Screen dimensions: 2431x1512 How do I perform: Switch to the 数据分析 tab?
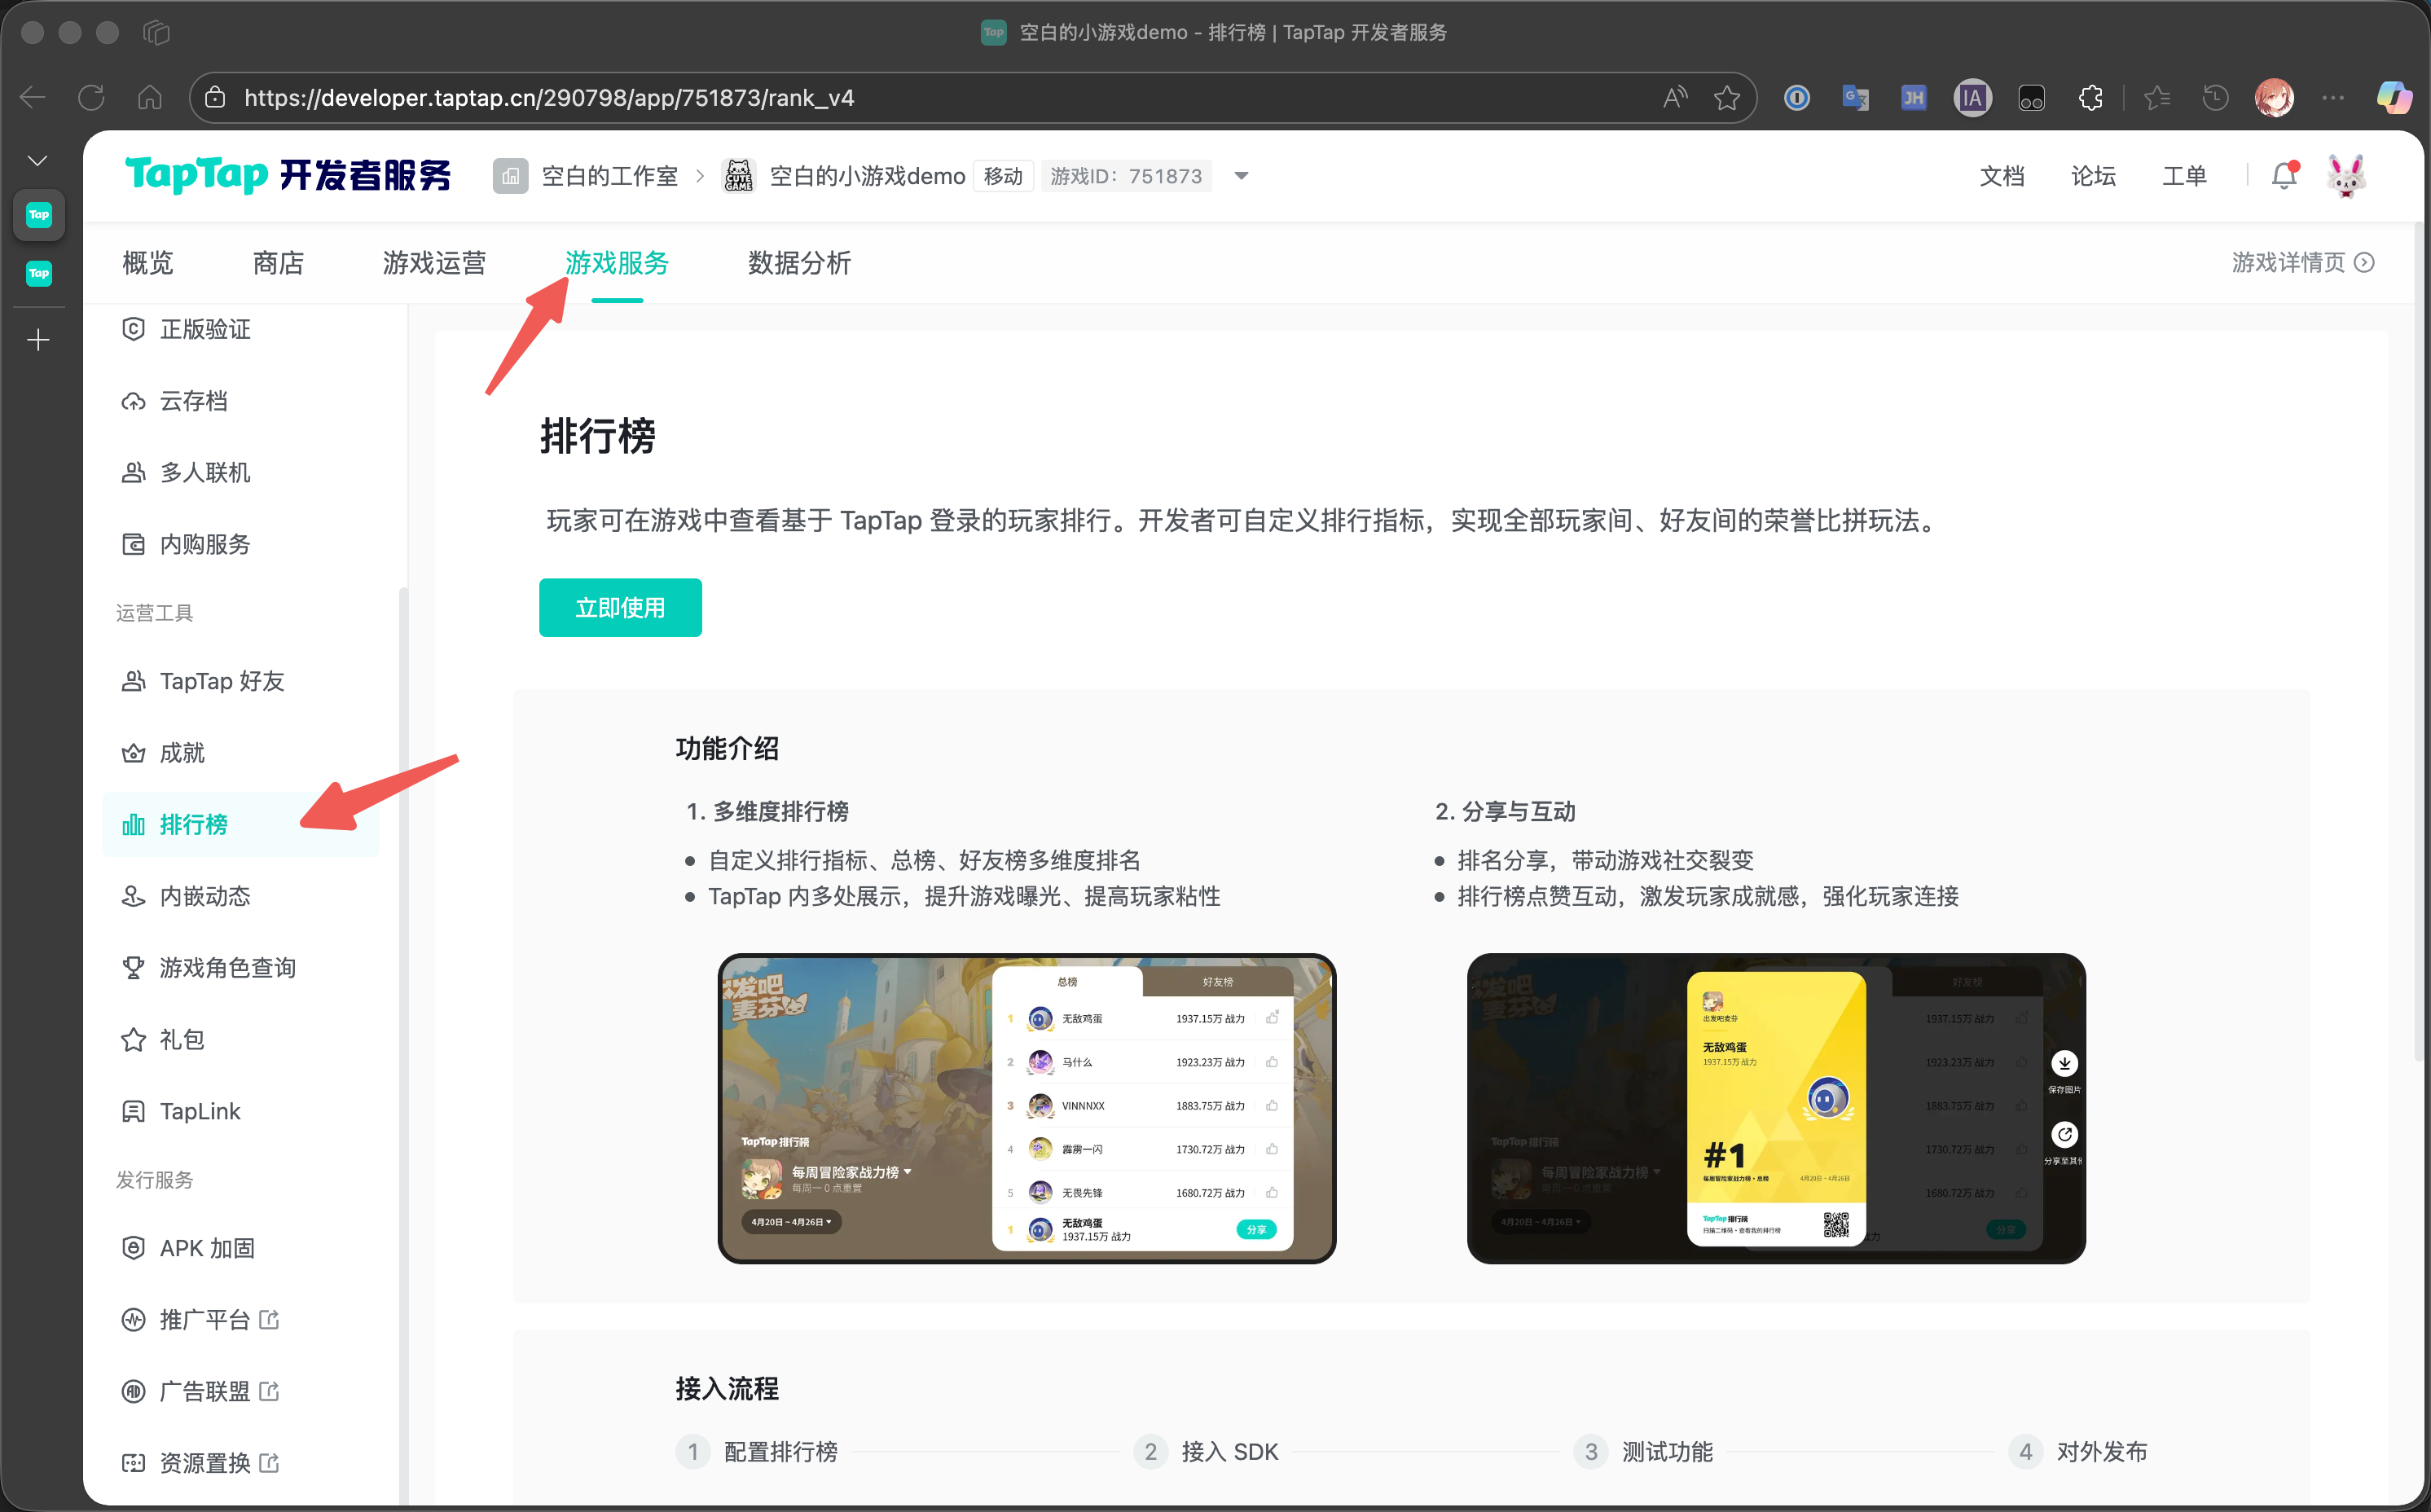click(x=799, y=263)
